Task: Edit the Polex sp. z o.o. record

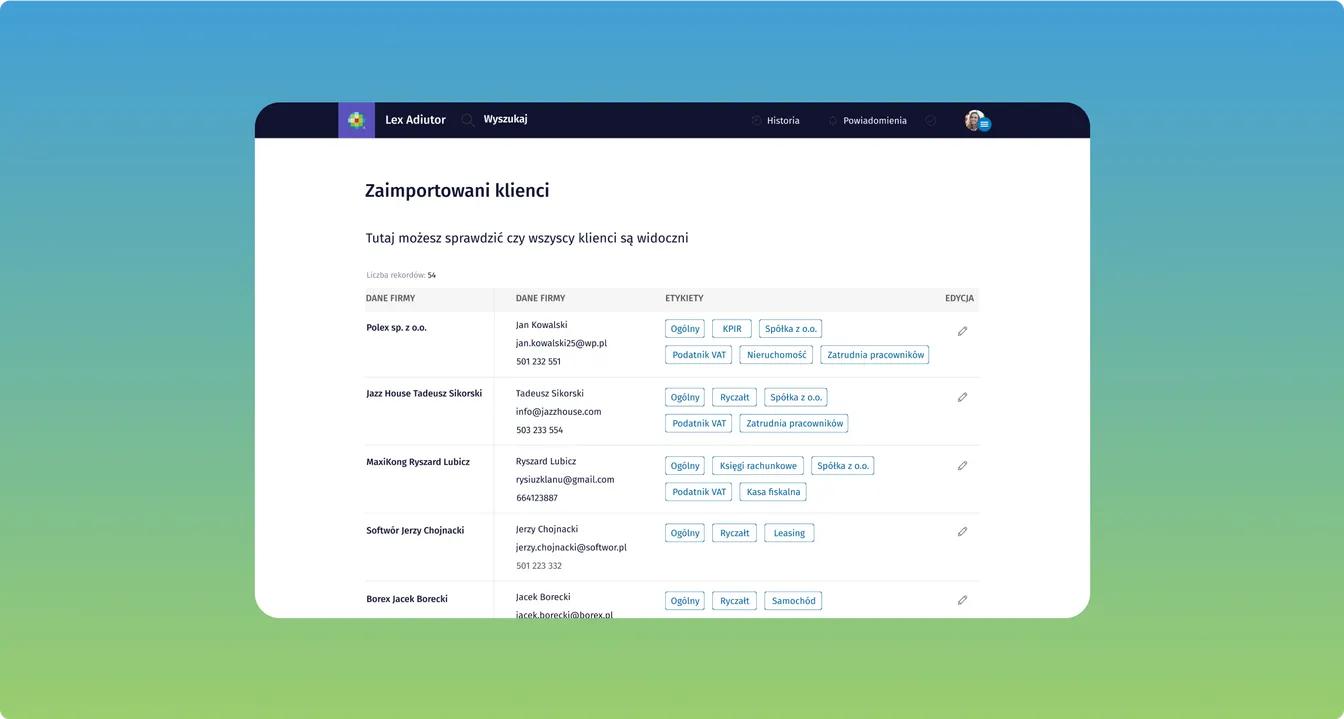Action: click(962, 331)
